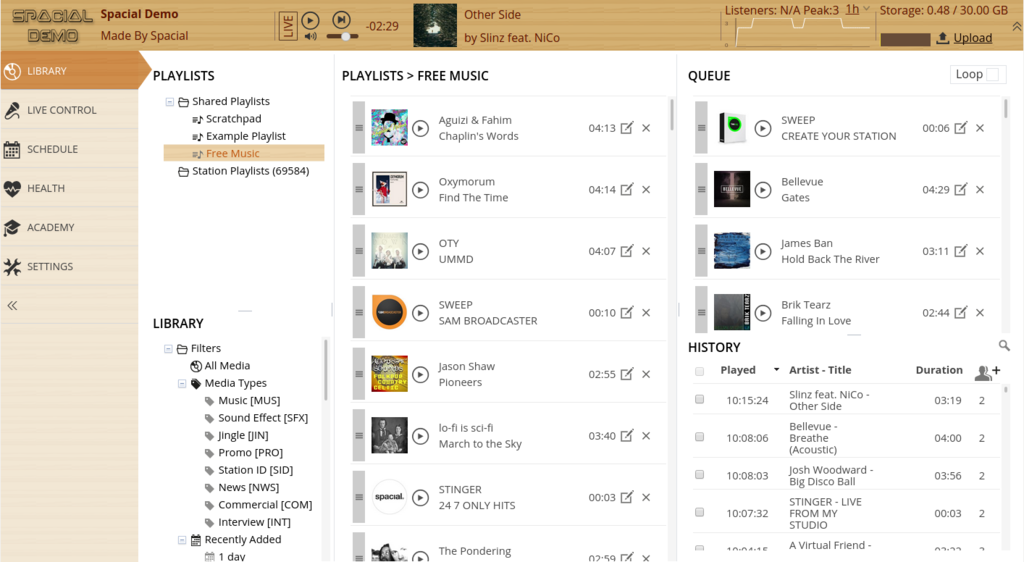
Task: Click Jason Shaw album art thumbnail
Action: 389,374
